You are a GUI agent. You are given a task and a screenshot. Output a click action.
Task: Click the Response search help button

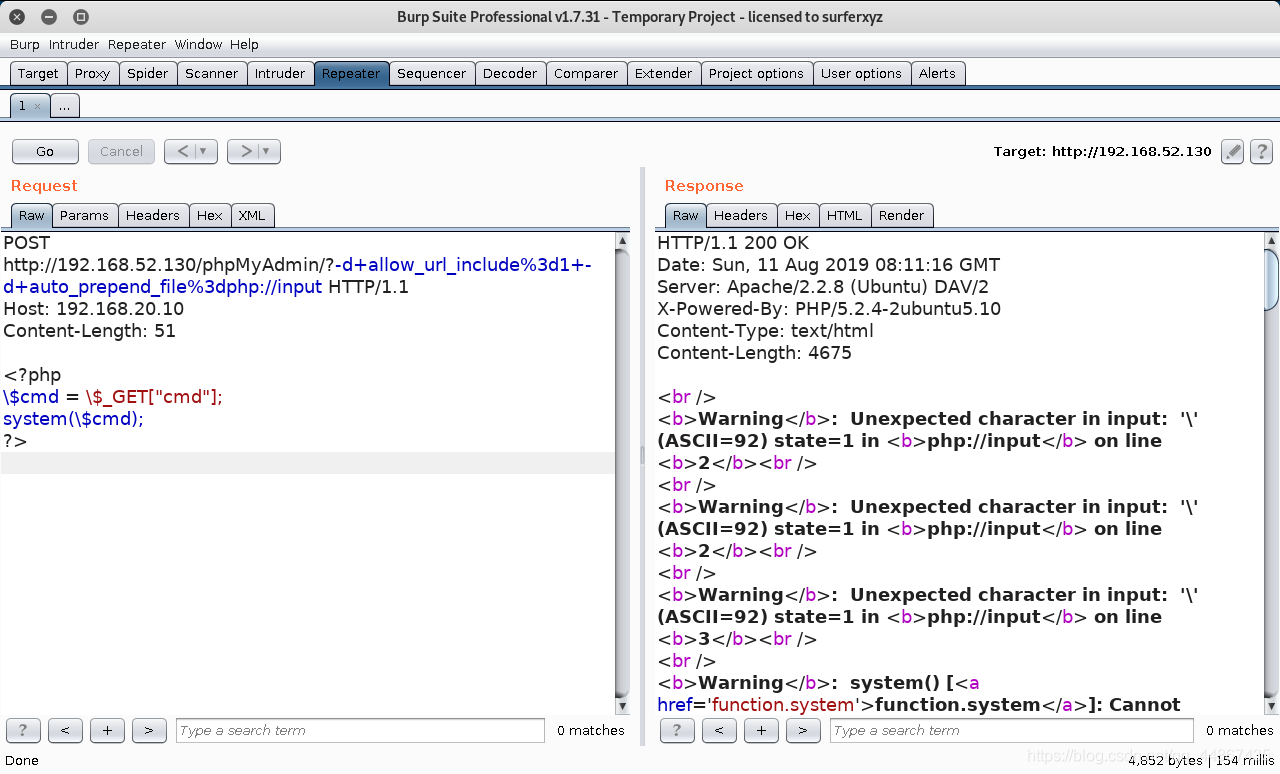click(677, 731)
